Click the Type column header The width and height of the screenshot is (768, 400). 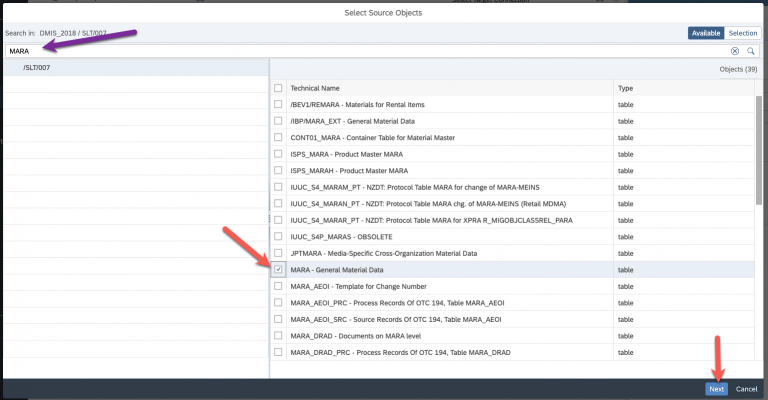click(x=625, y=88)
